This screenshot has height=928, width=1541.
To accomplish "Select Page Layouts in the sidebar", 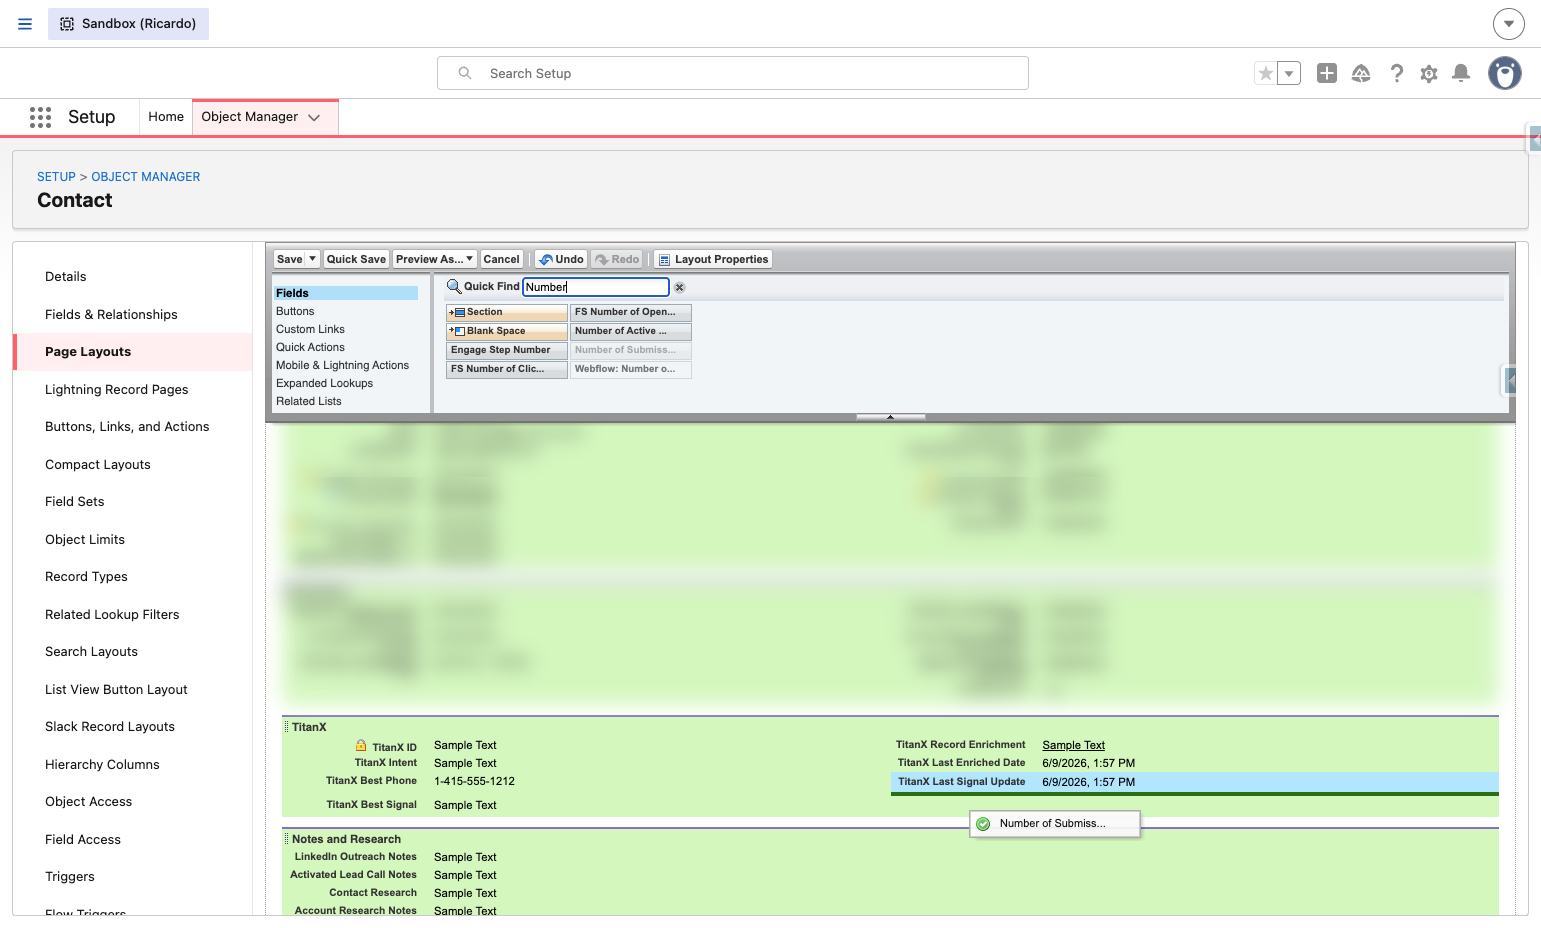I will pos(133,352).
